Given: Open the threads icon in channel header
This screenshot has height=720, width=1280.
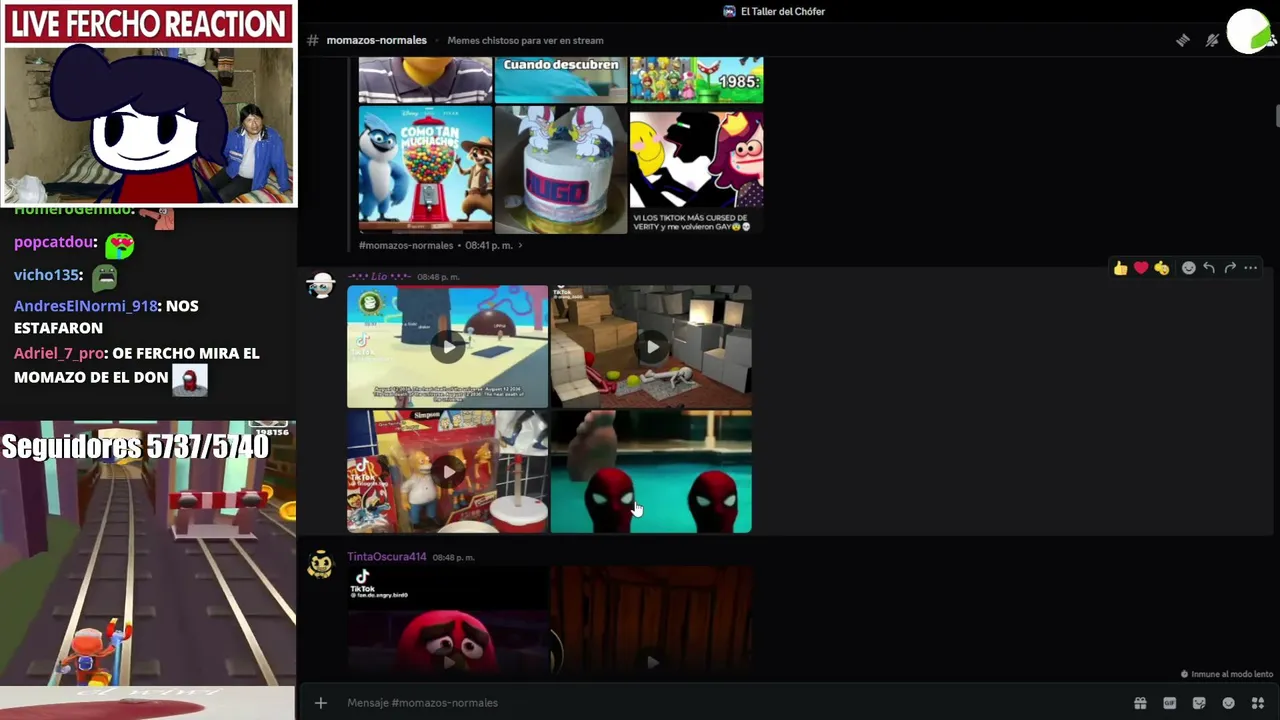Looking at the screenshot, I should click(x=1183, y=40).
